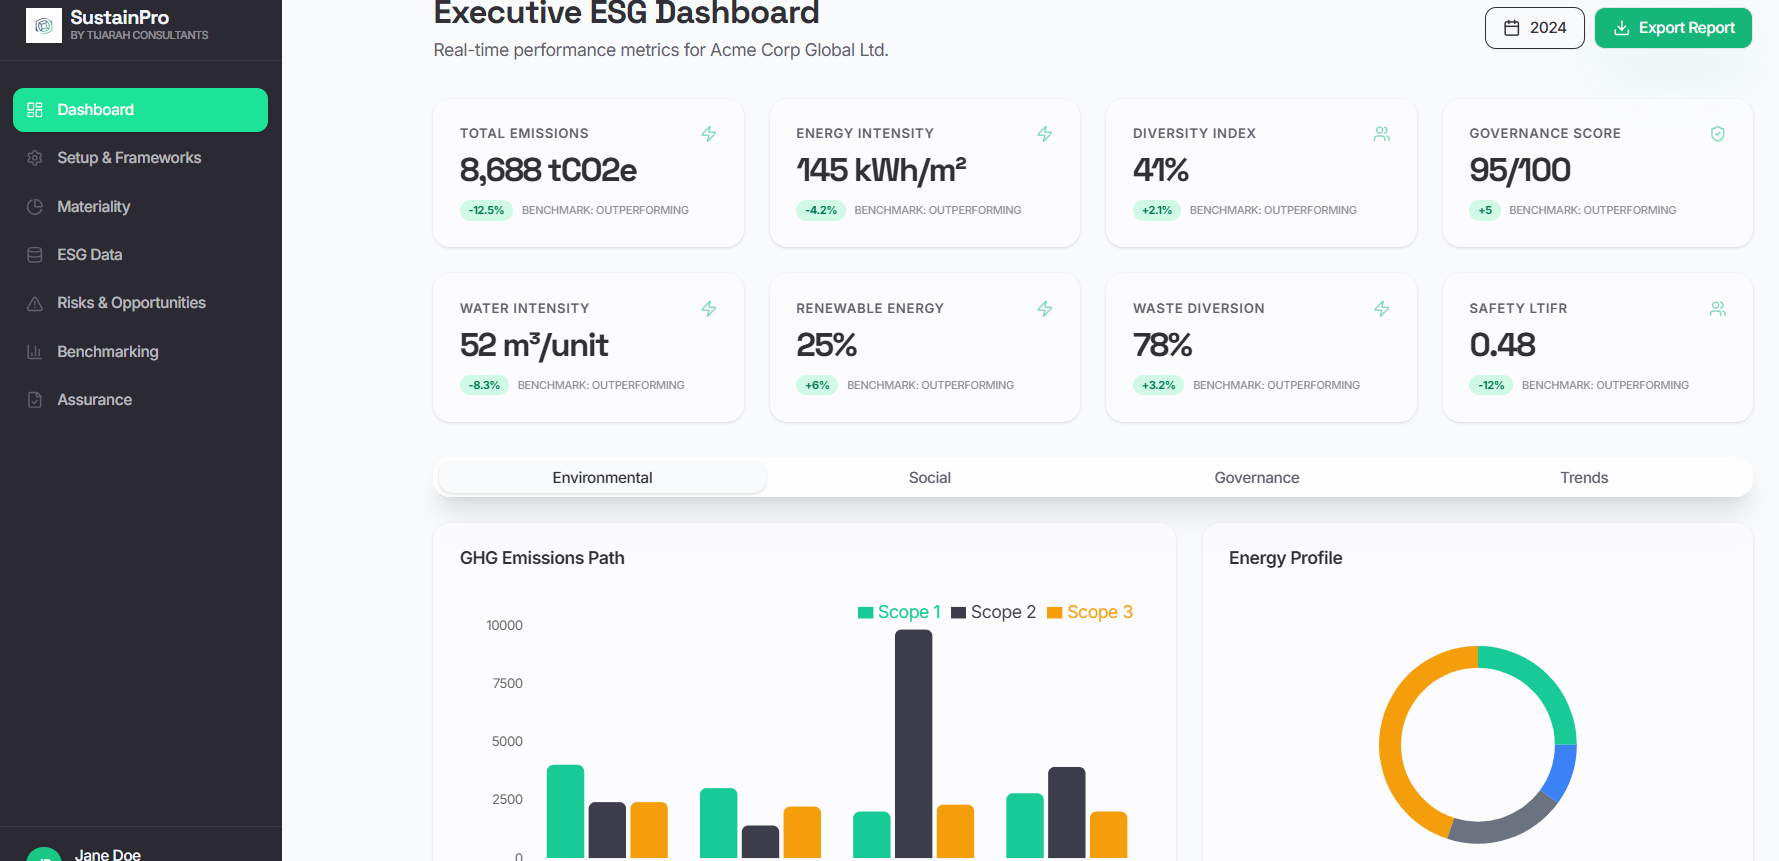Click lightning icon on Energy Intensity card
The width and height of the screenshot is (1779, 861).
[1045, 134]
